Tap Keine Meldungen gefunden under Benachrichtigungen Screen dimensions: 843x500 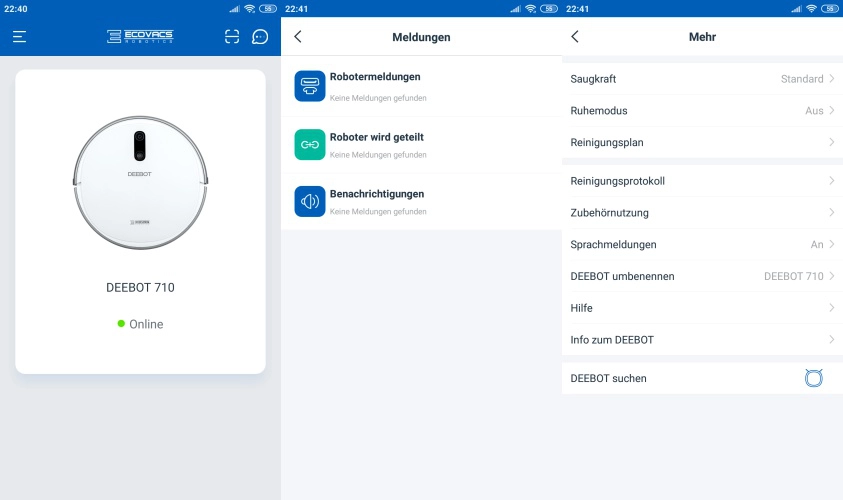[x=378, y=211]
